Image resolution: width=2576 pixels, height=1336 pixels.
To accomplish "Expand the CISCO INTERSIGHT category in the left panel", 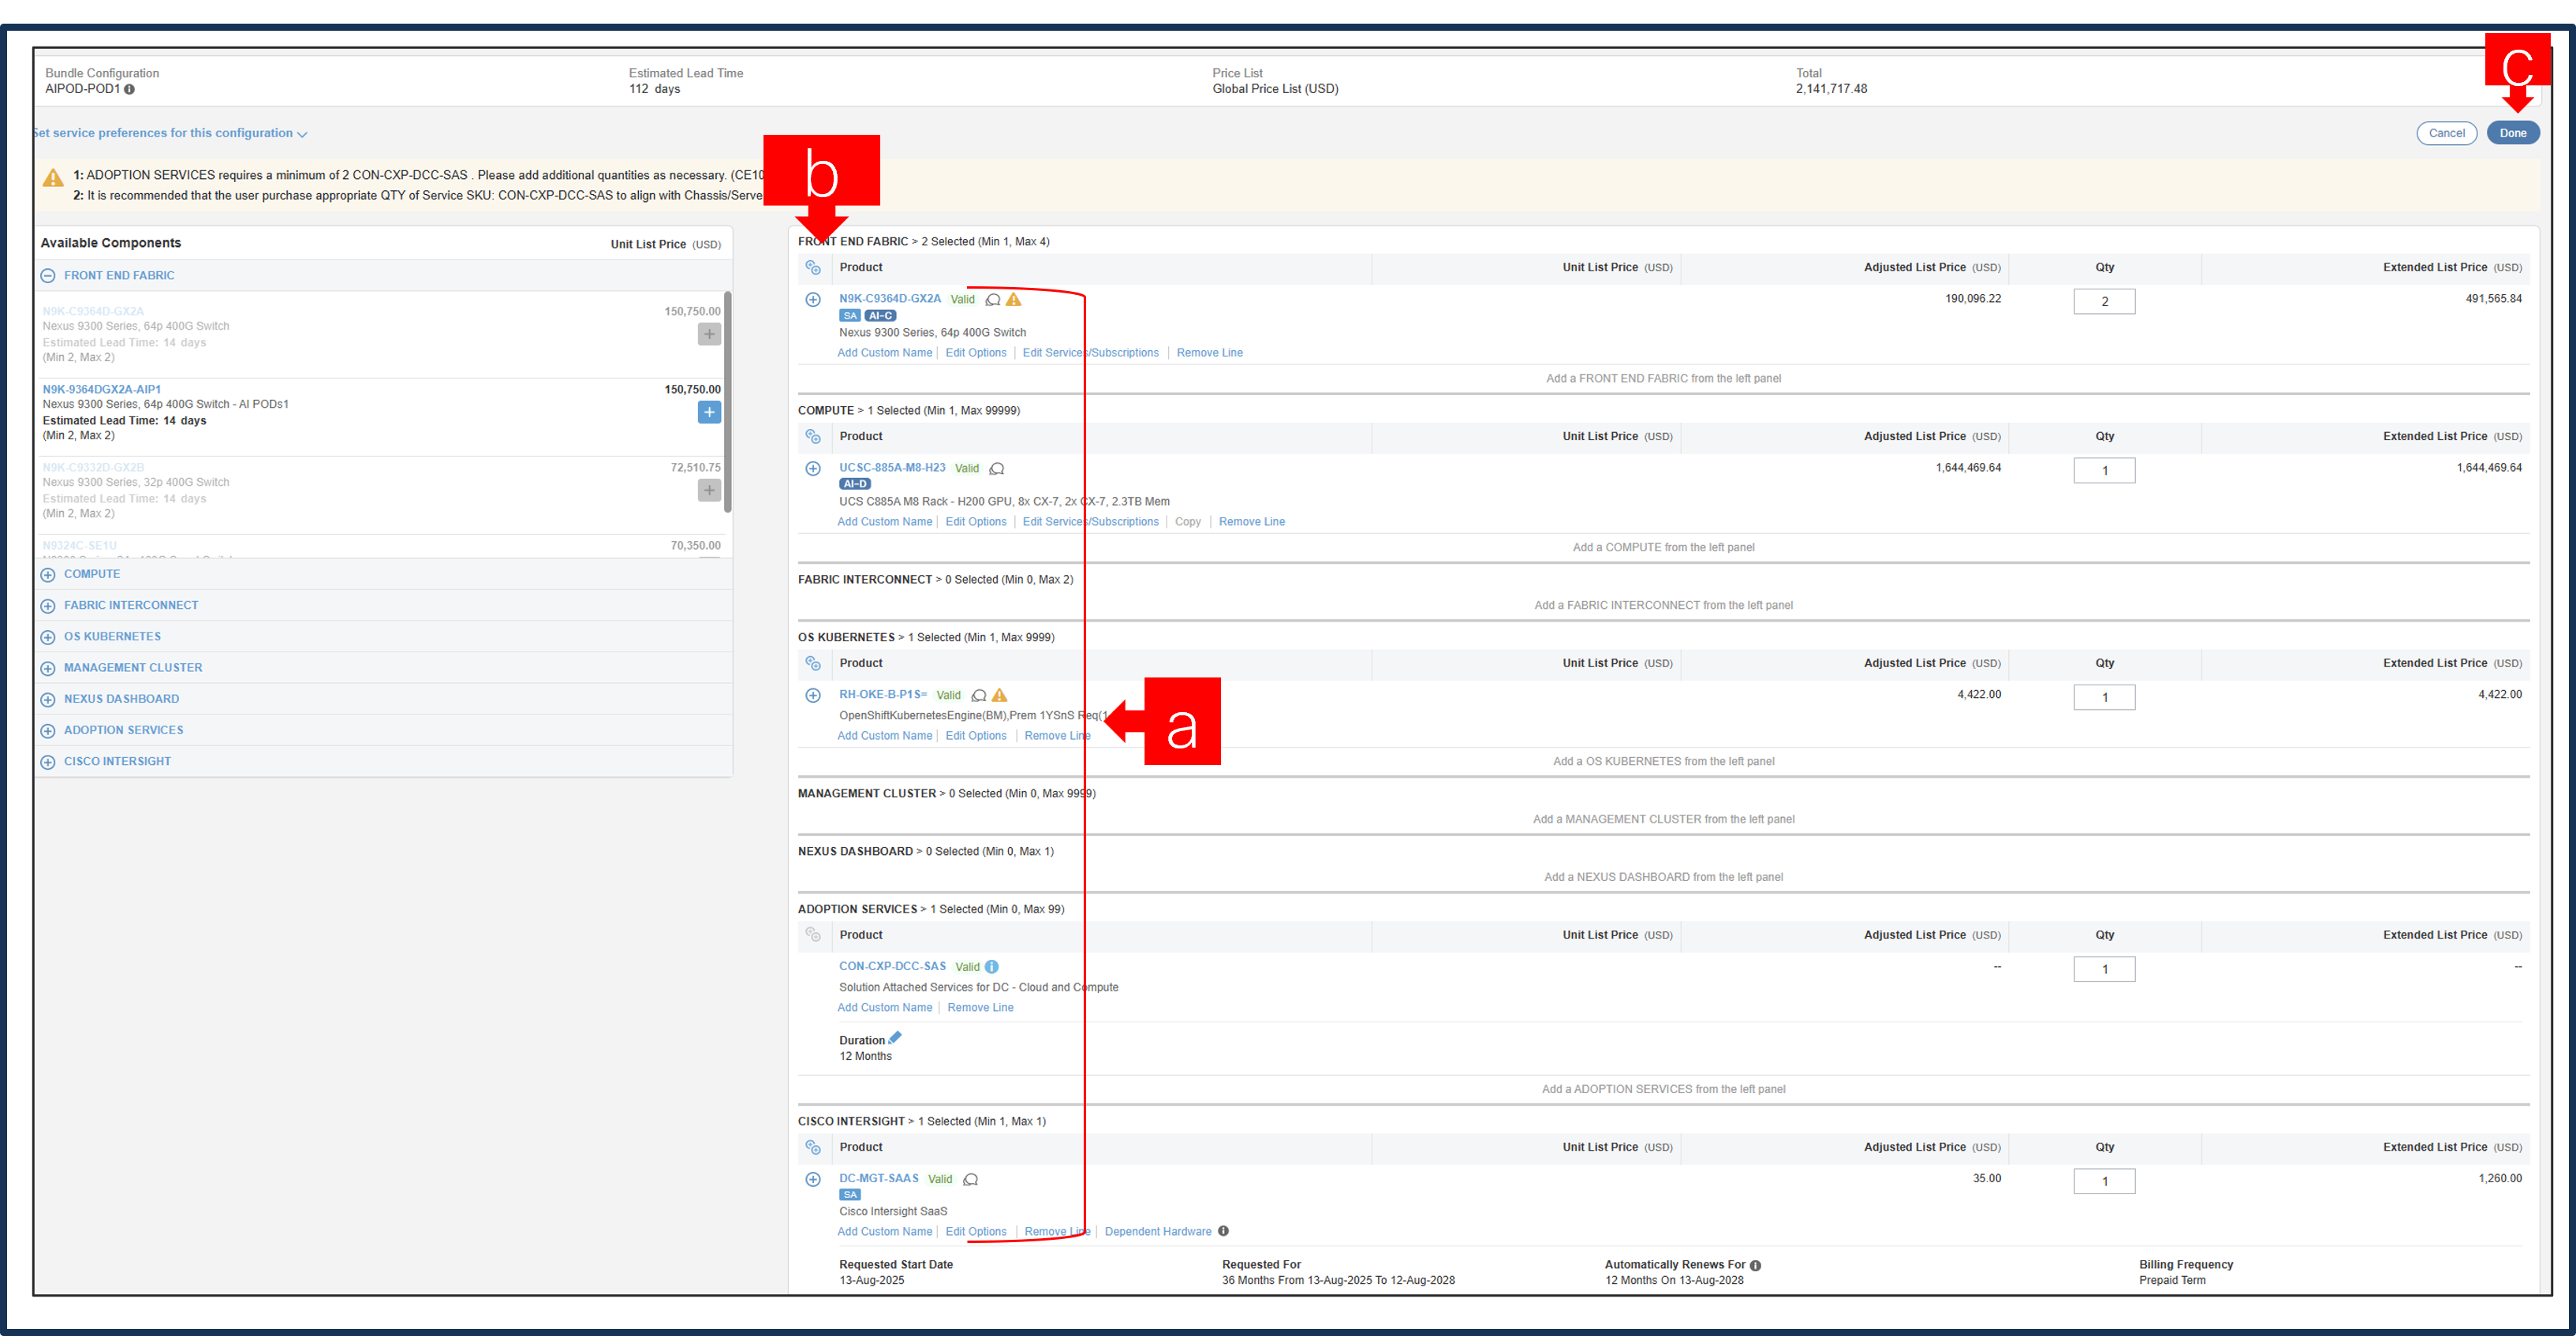I will (x=47, y=761).
